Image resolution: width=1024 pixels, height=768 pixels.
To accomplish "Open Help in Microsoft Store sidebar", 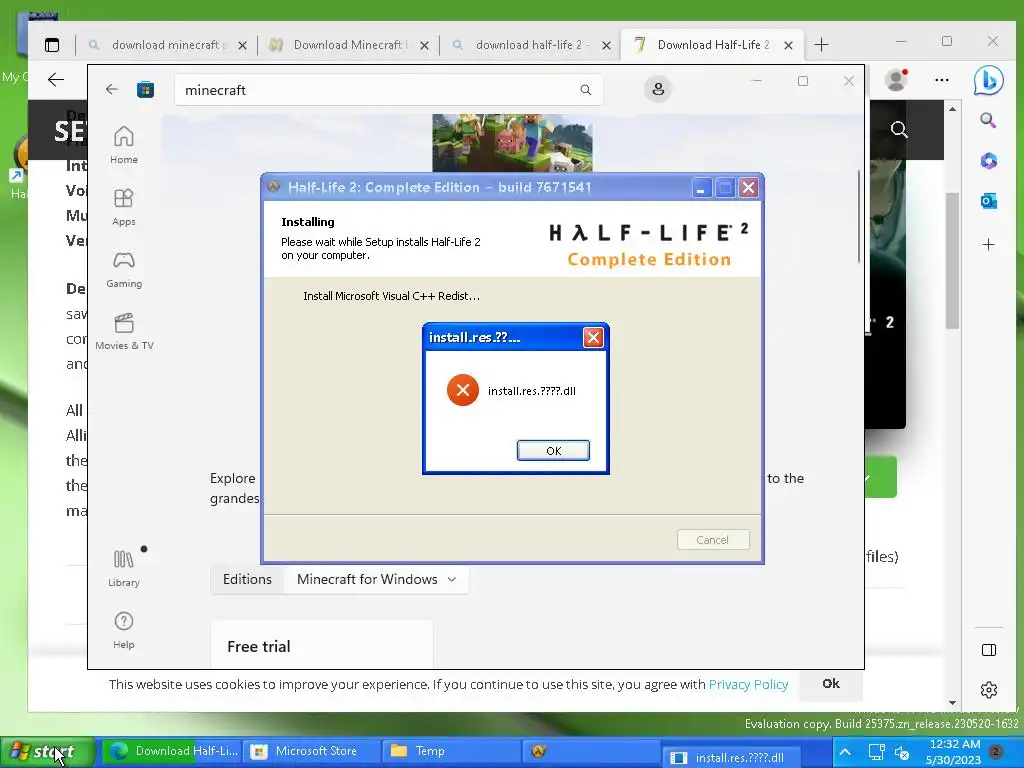I will pos(123,630).
